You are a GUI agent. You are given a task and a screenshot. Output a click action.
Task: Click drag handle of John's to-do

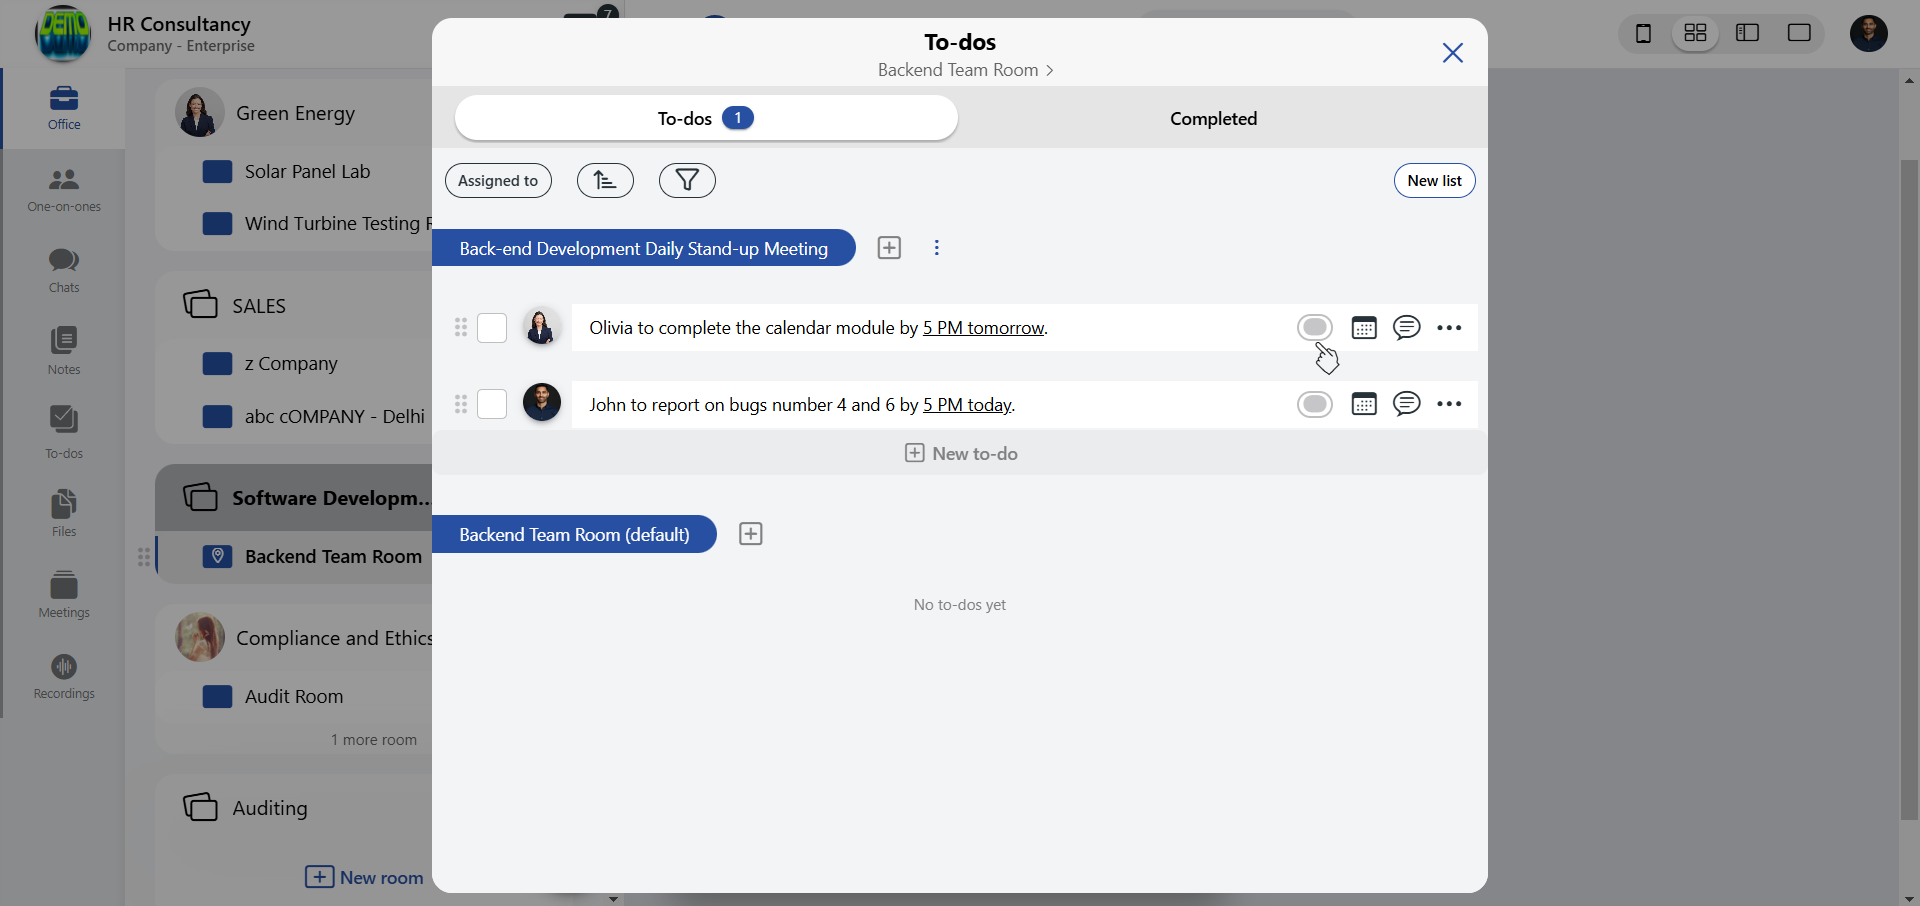(461, 404)
